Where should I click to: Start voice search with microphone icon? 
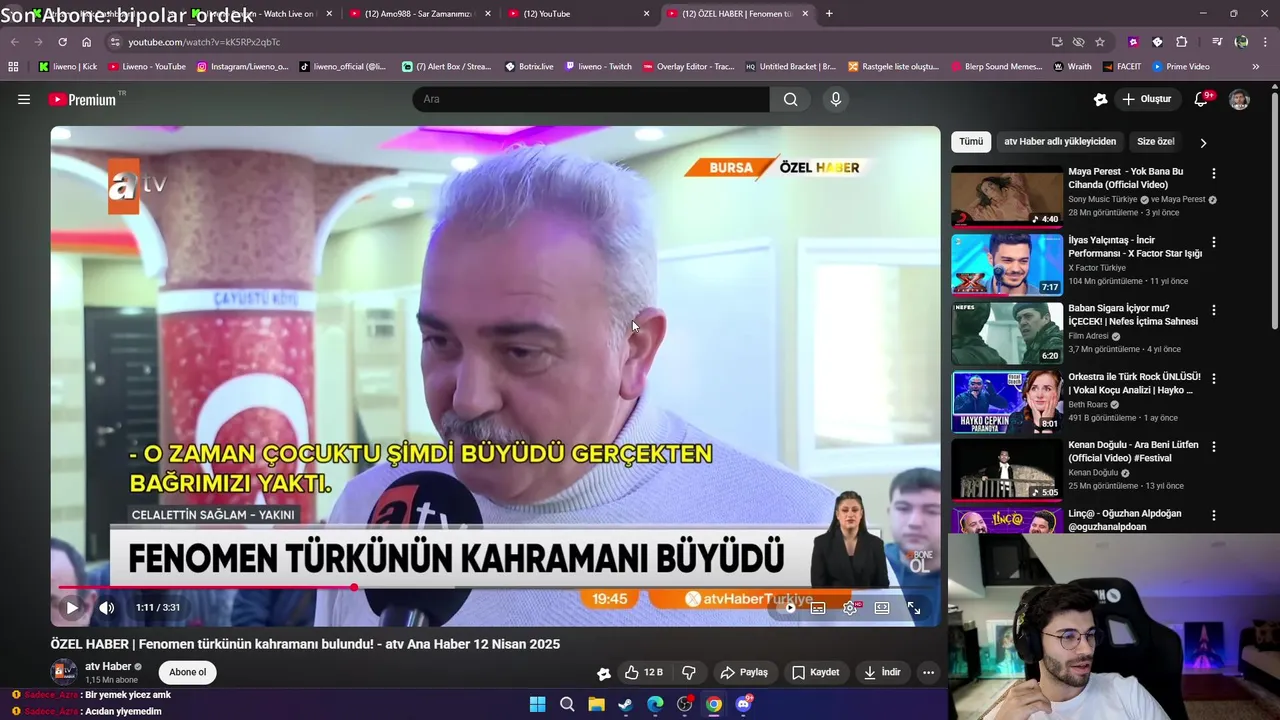click(x=836, y=99)
